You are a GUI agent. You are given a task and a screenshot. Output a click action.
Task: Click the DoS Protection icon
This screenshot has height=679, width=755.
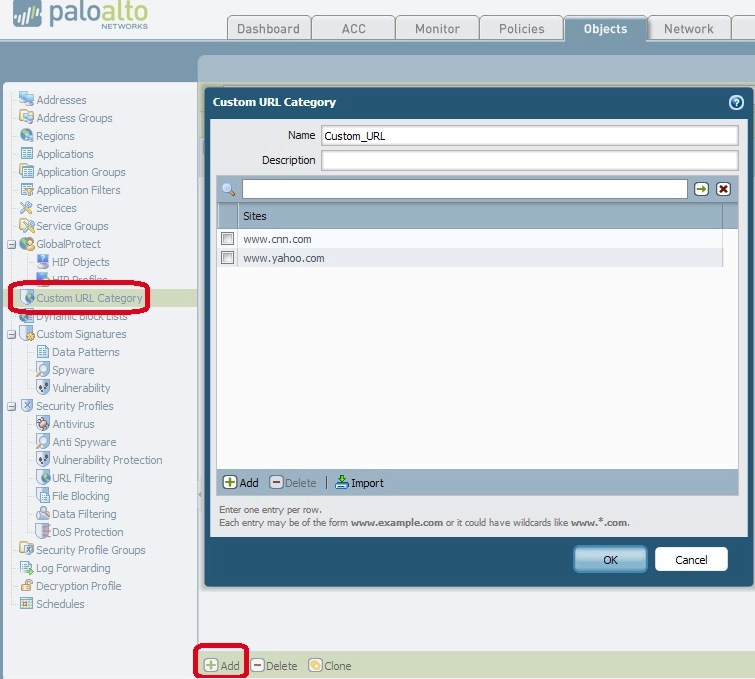pyautogui.click(x=43, y=531)
